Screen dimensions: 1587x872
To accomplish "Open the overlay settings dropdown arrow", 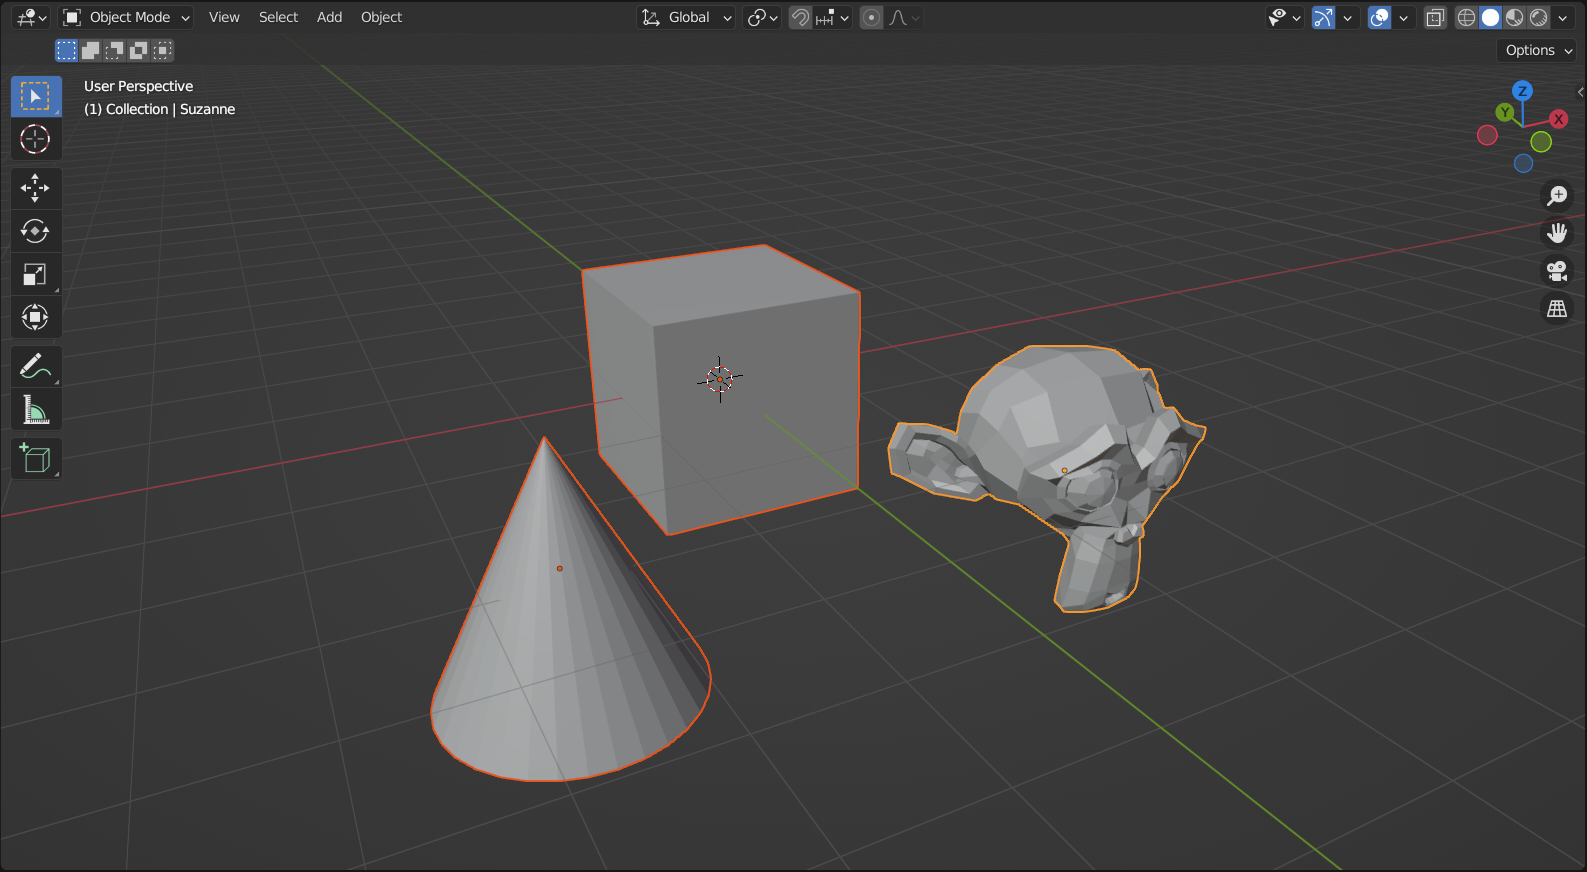I will pyautogui.click(x=1404, y=17).
